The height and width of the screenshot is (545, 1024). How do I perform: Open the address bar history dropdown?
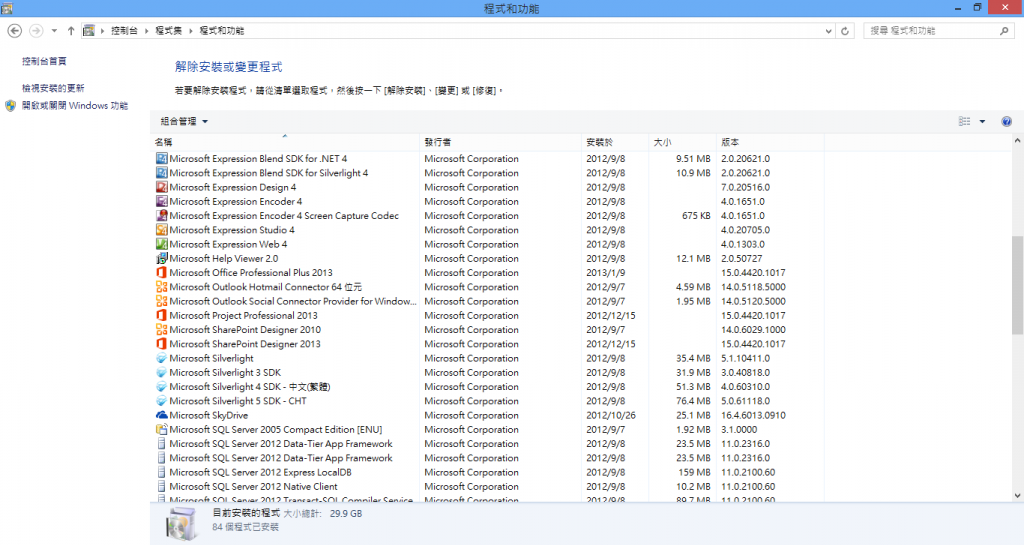[826, 31]
